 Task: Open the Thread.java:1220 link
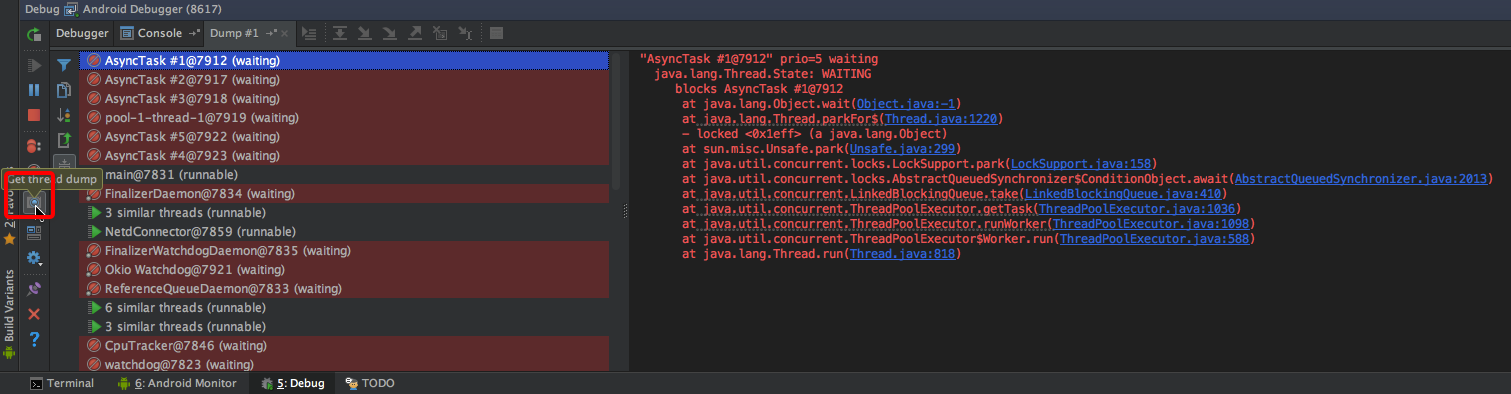tap(940, 119)
